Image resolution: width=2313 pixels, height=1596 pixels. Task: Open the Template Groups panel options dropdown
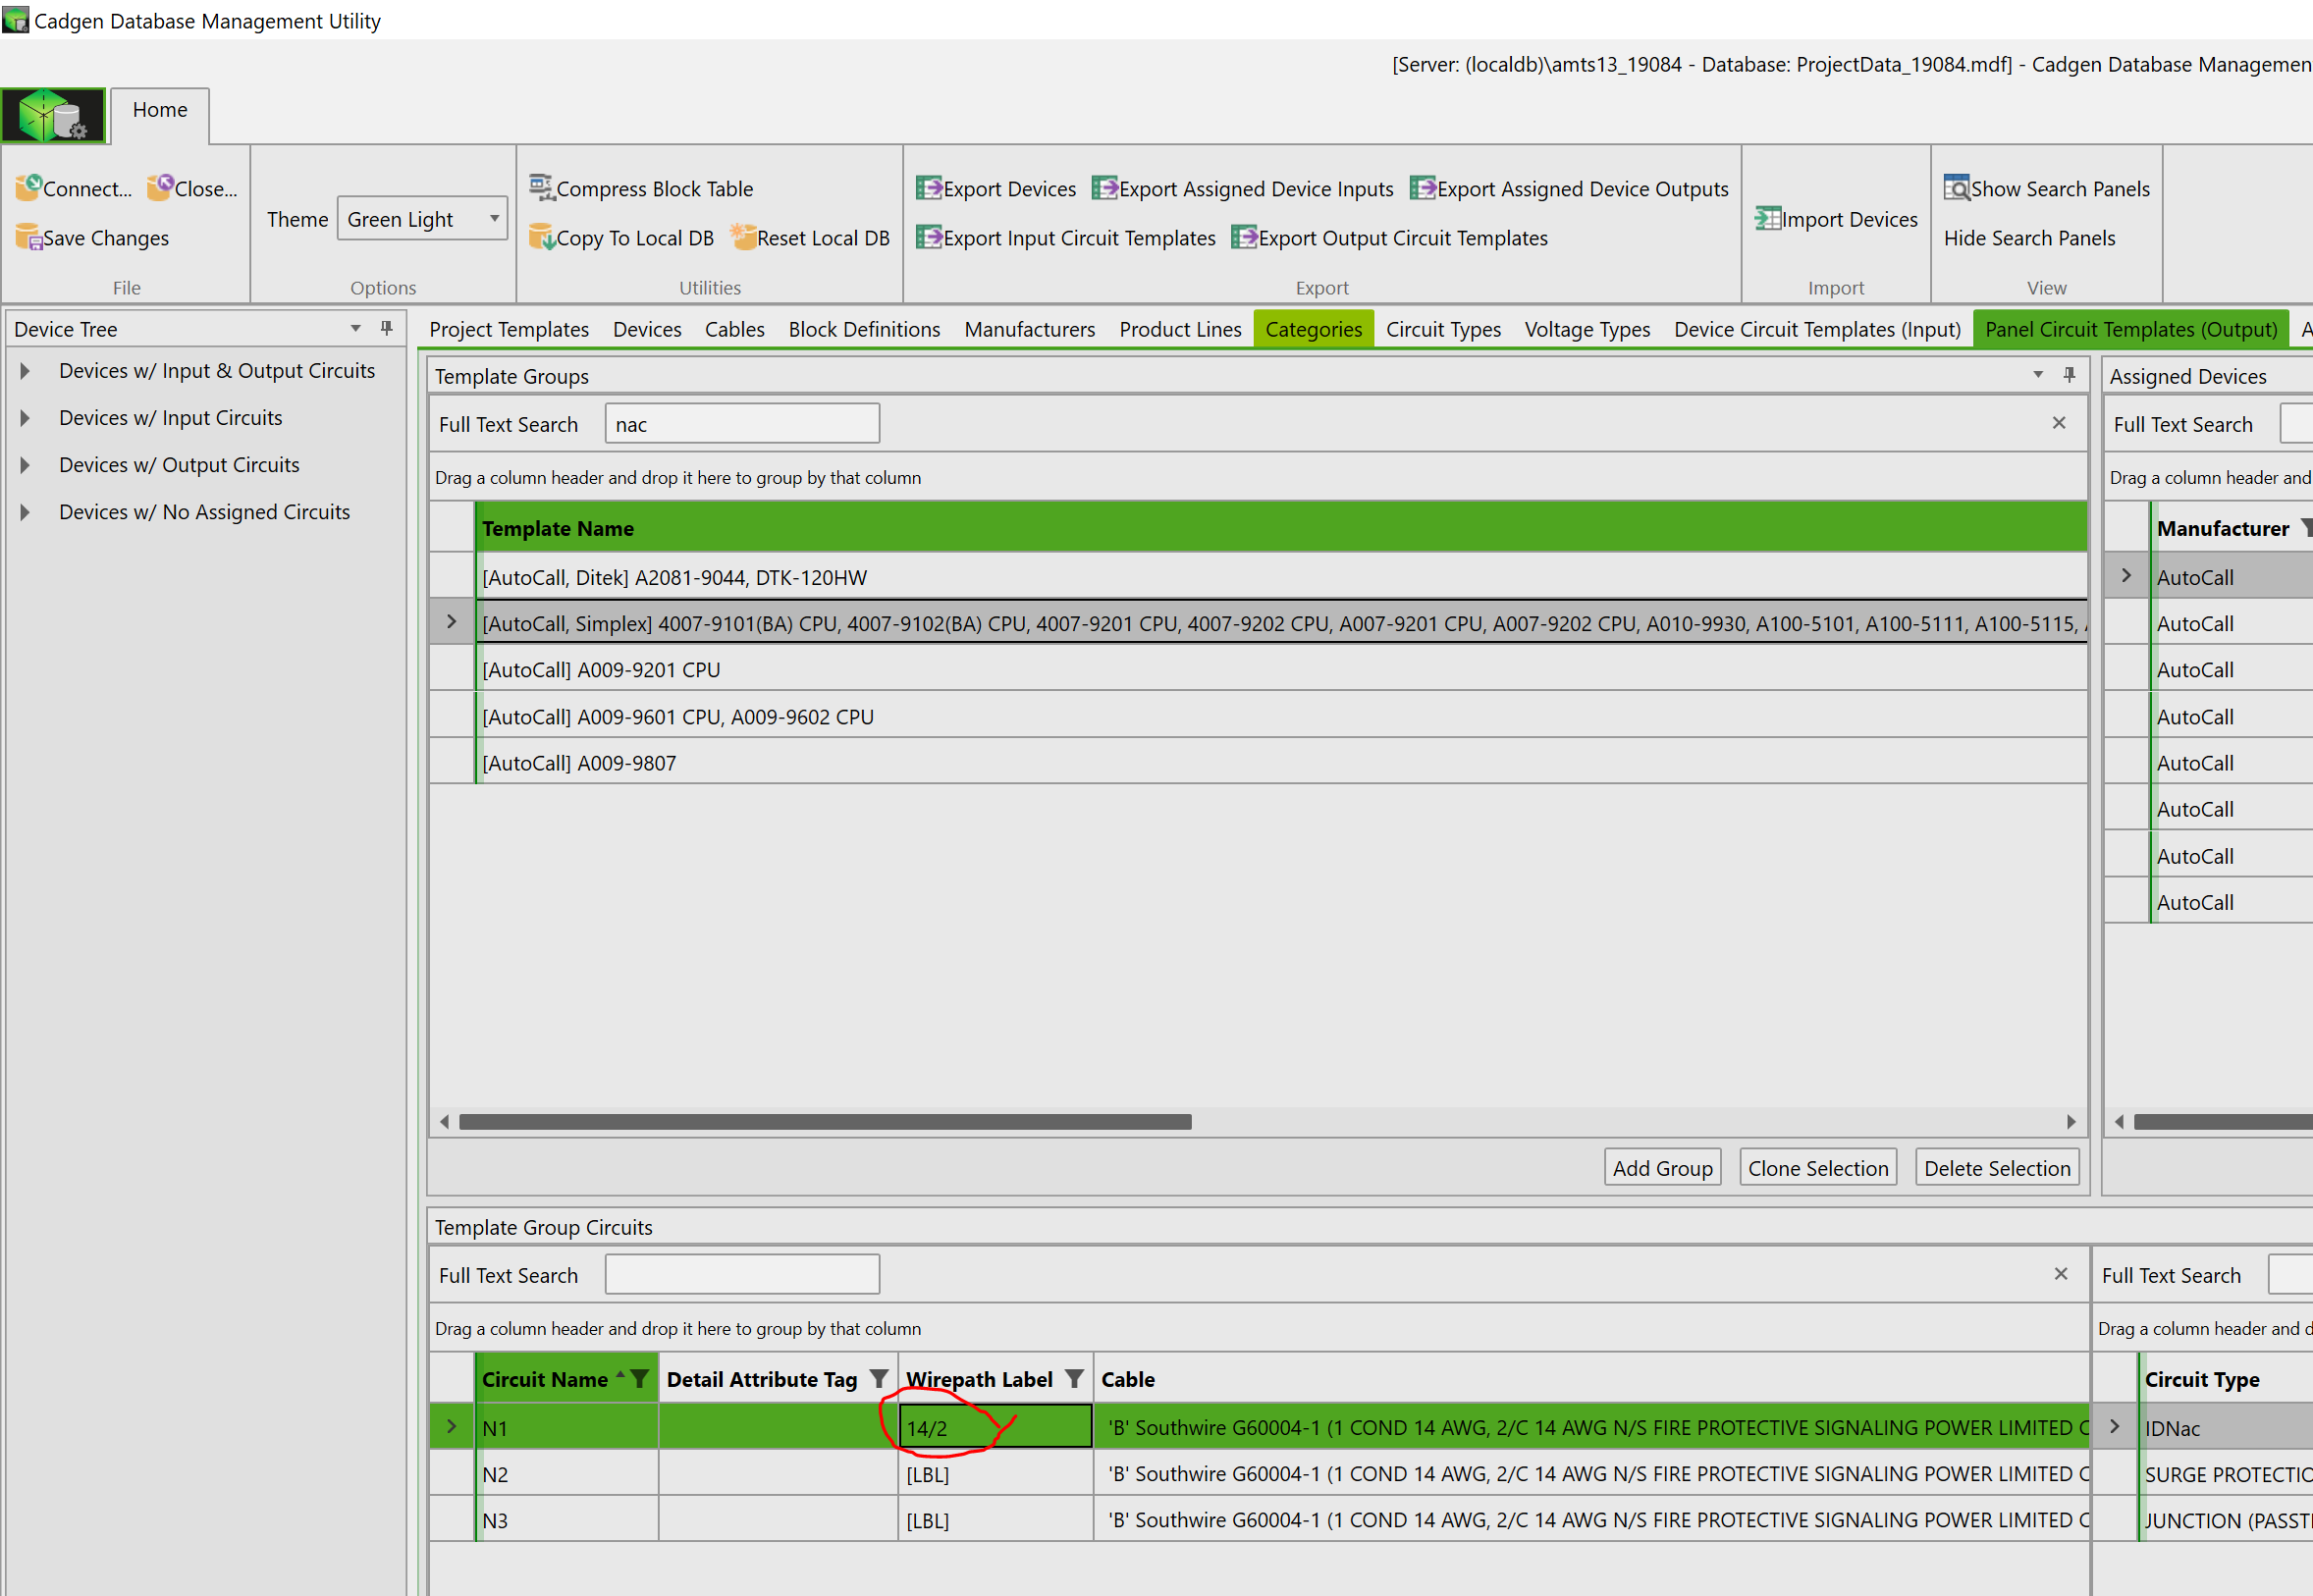point(2038,375)
